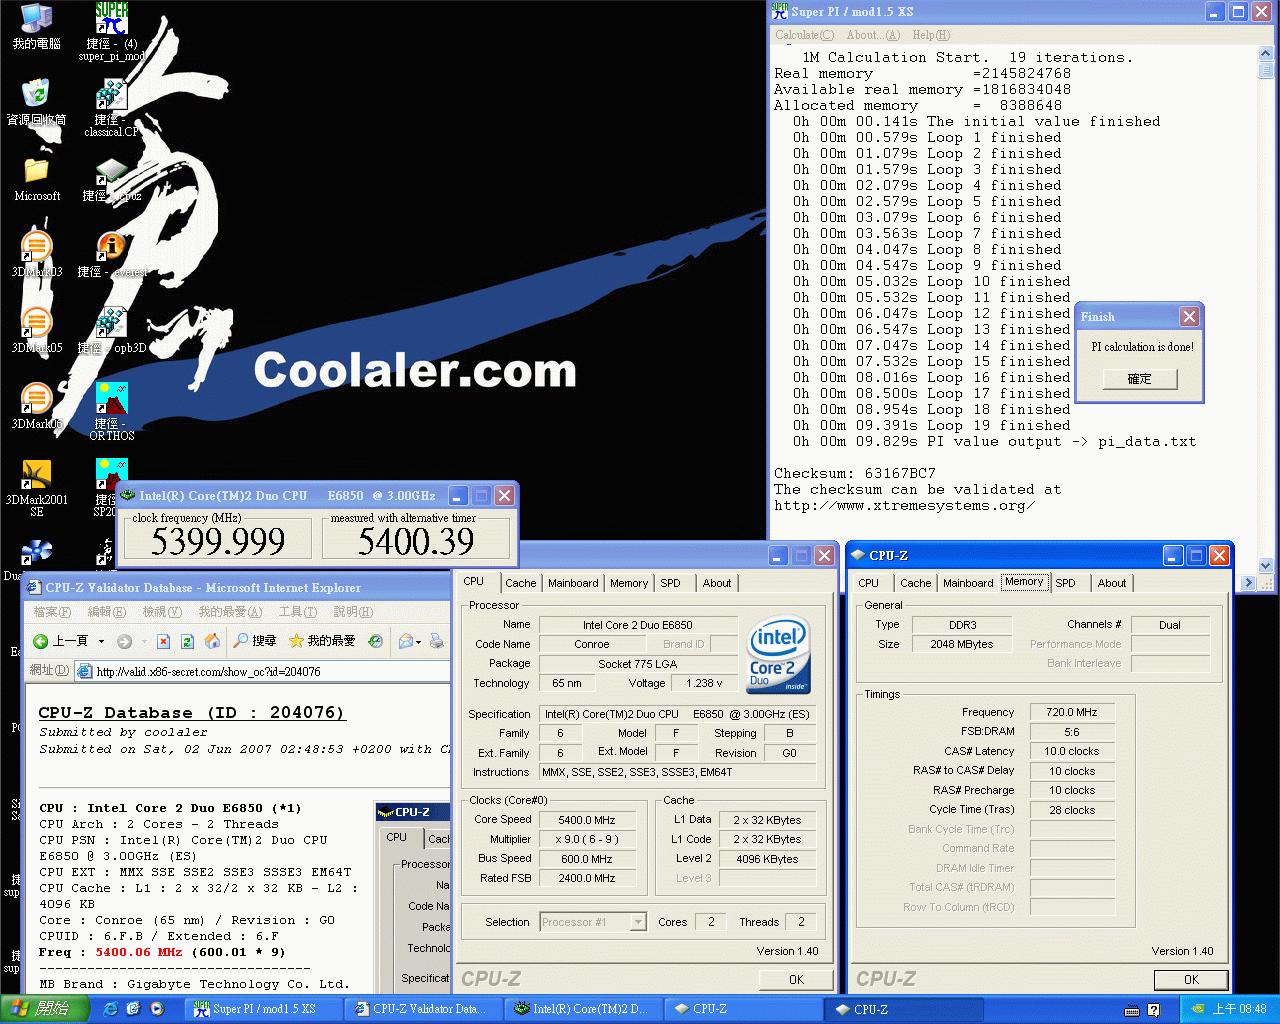The image size is (1280, 1024).
Task: Open Calculate menu in Super PI
Action: tap(804, 35)
